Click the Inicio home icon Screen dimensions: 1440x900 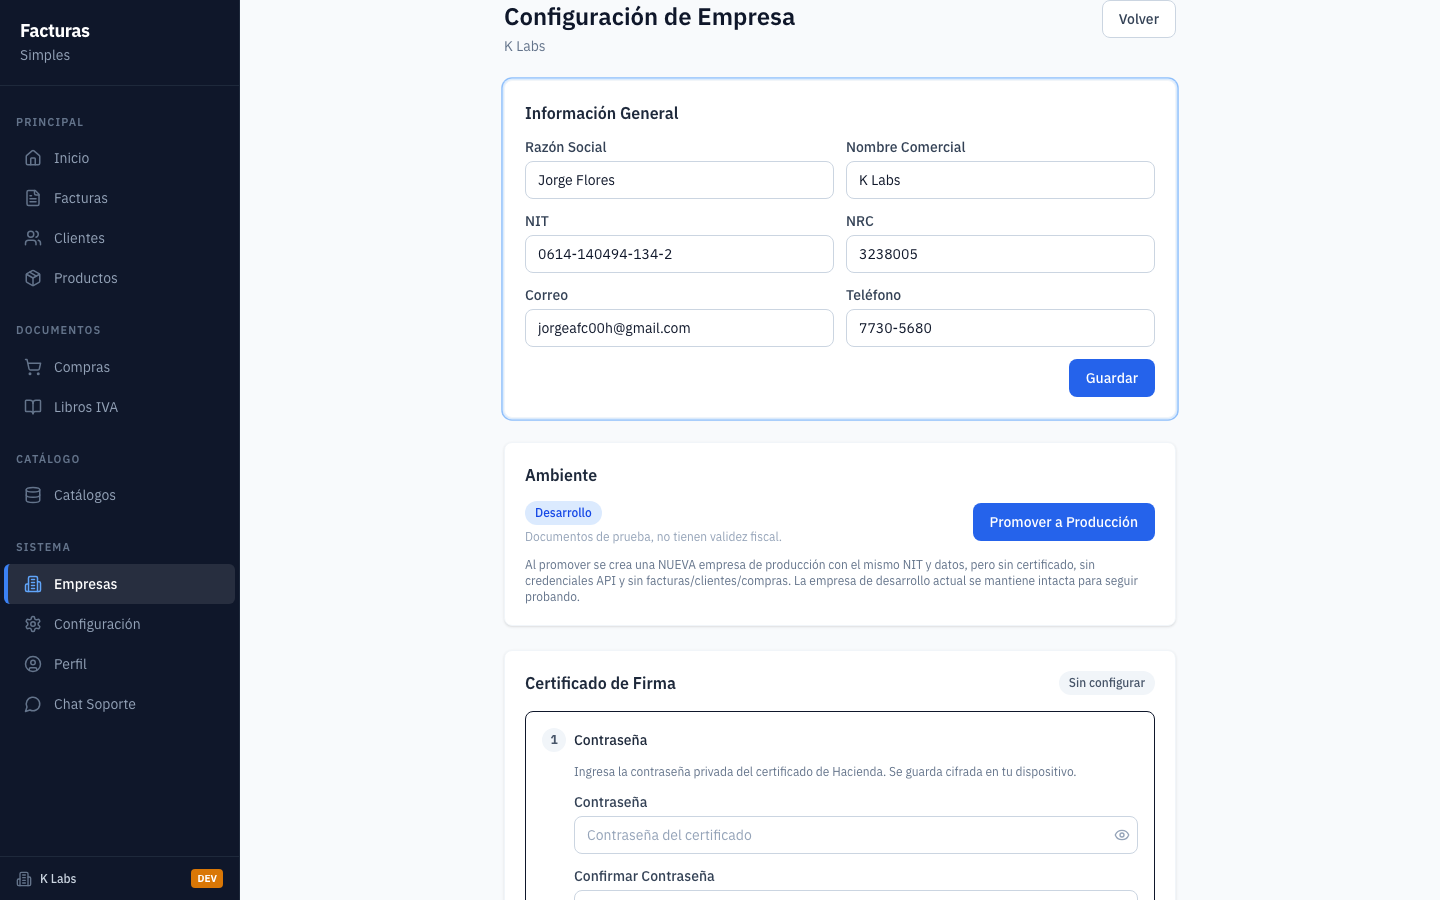tap(33, 158)
